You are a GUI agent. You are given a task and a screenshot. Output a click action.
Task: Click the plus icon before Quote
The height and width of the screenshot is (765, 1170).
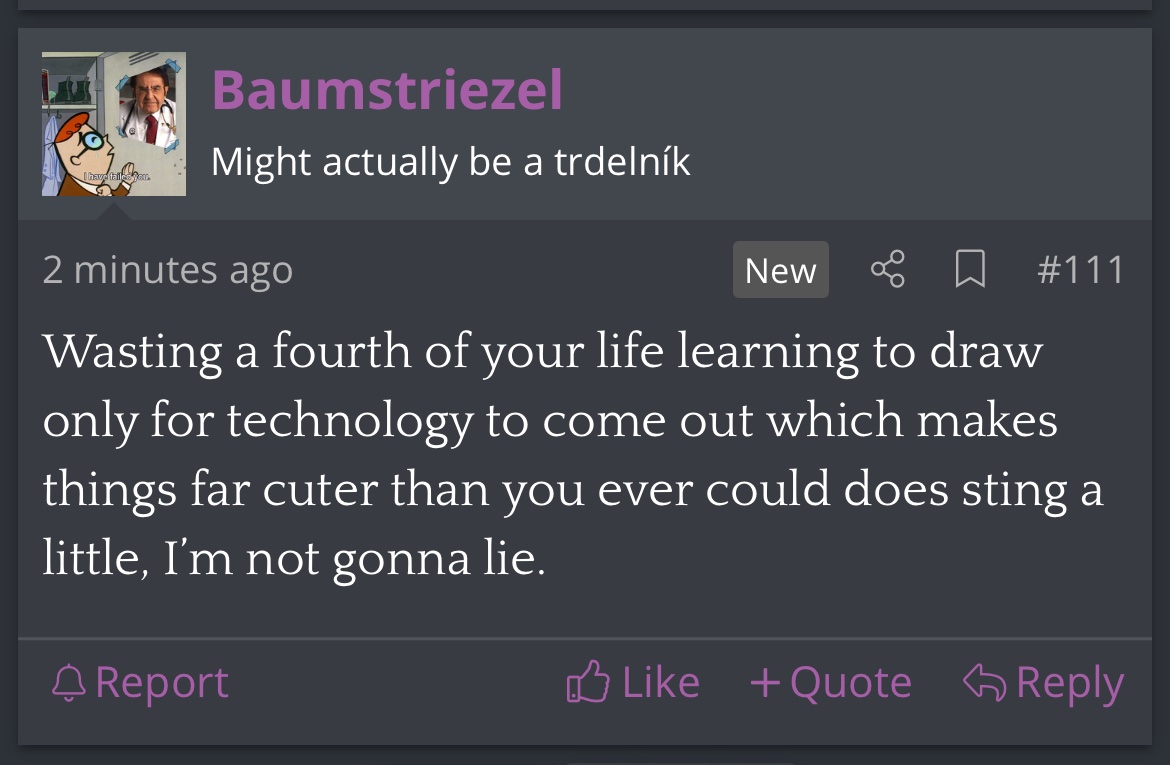pyautogui.click(x=765, y=683)
